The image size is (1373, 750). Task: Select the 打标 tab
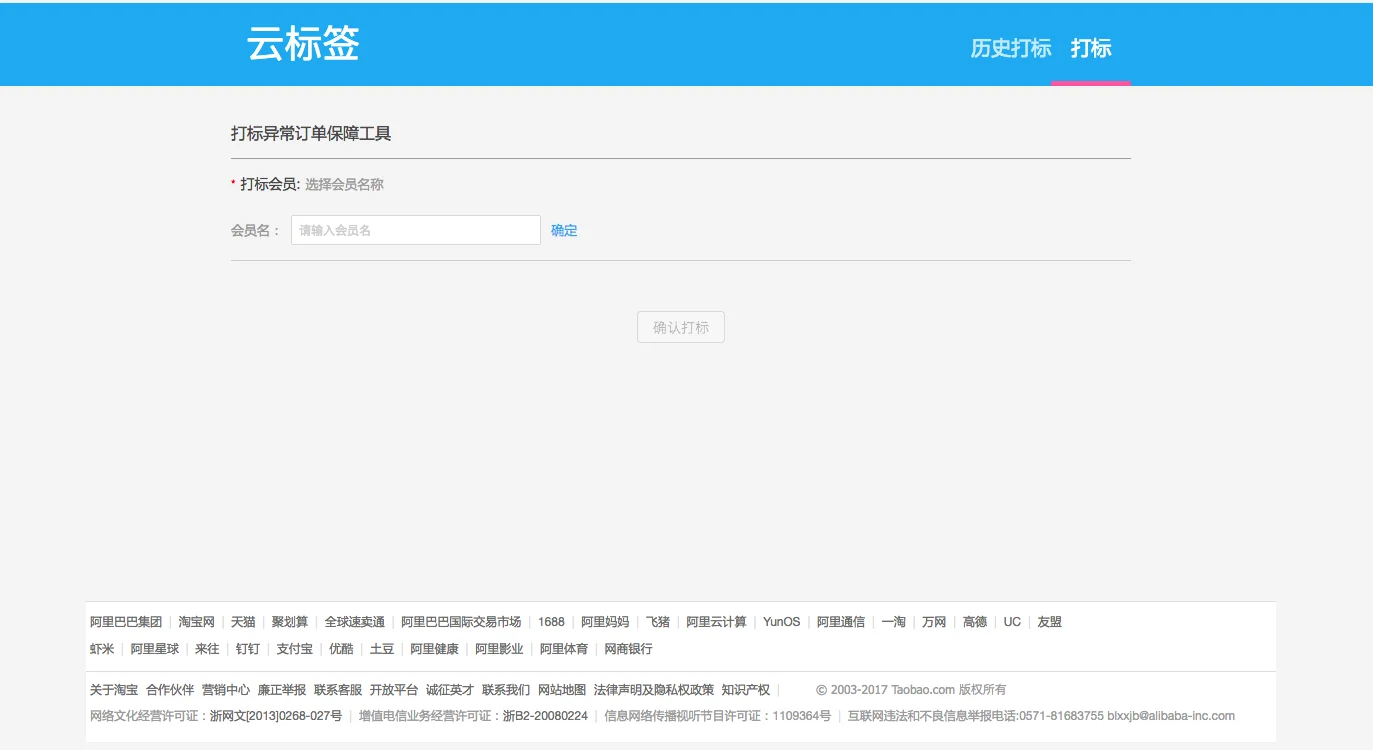1091,48
